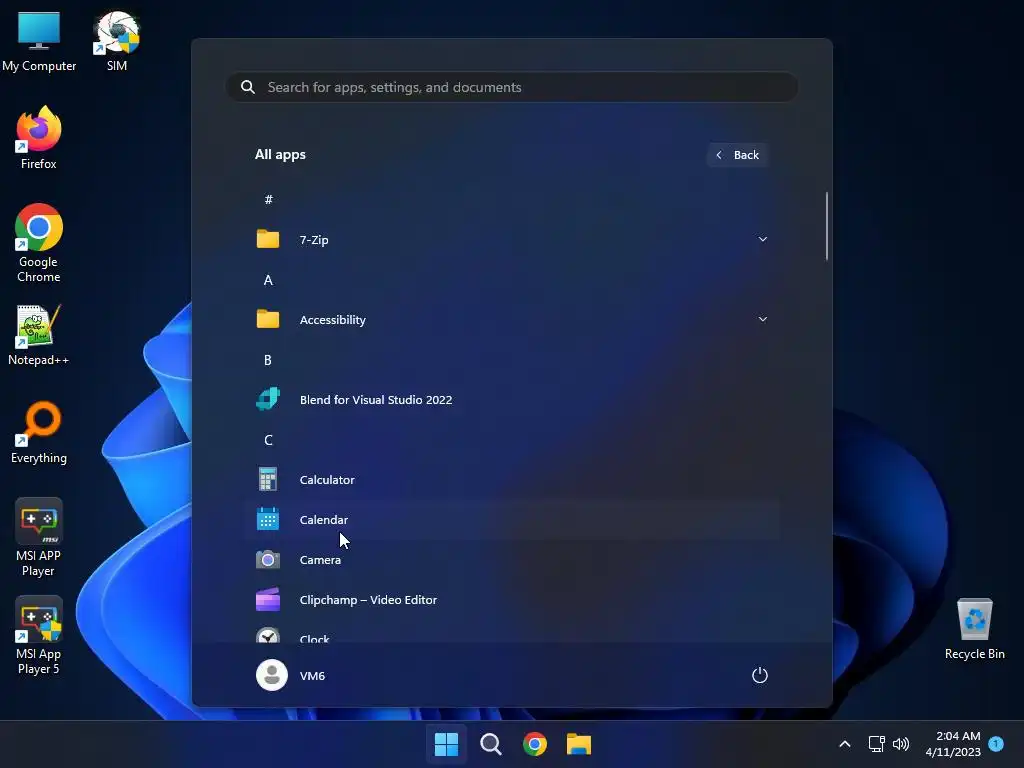
Task: Open the SIM desktop shortcut
Action: click(117, 40)
